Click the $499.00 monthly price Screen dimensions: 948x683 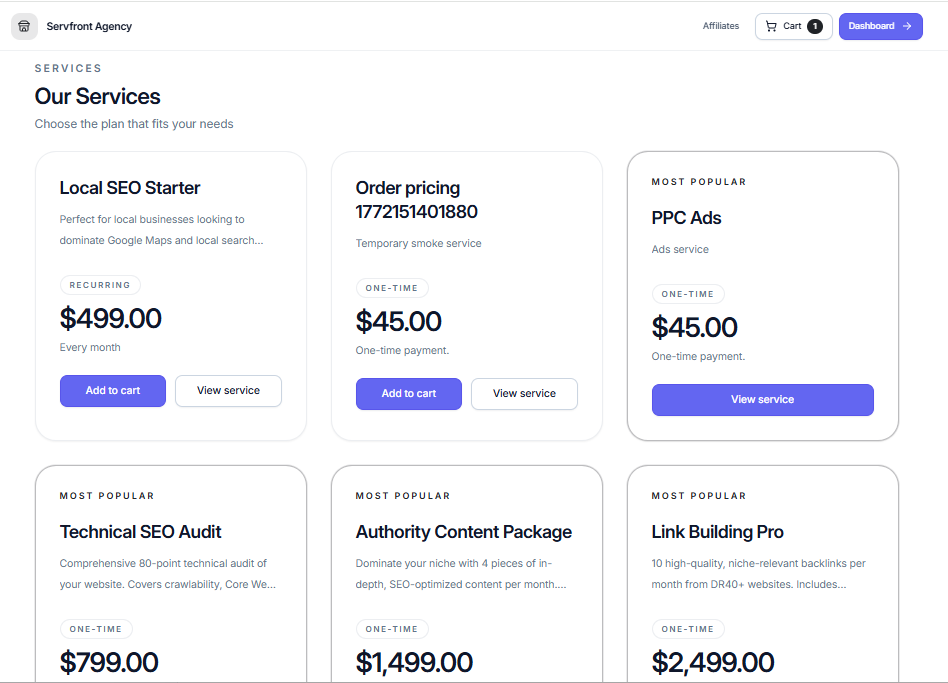(x=111, y=319)
